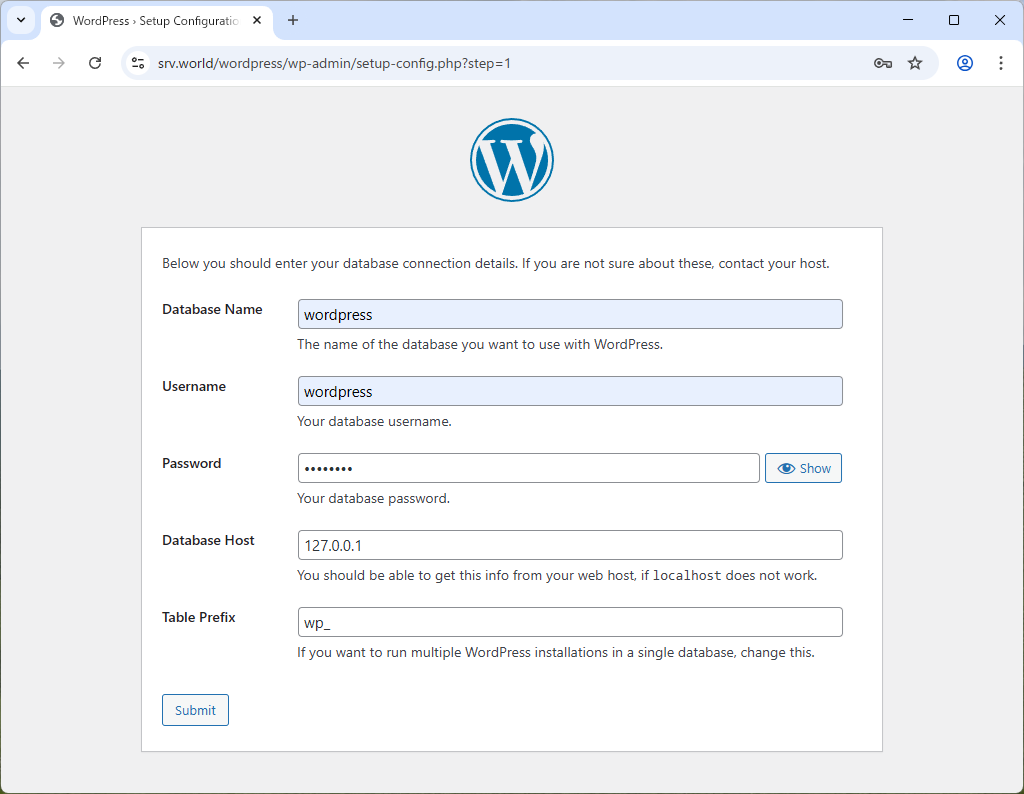Open the saved passwords key icon
Screen dimensions: 1024x794
tap(882, 62)
